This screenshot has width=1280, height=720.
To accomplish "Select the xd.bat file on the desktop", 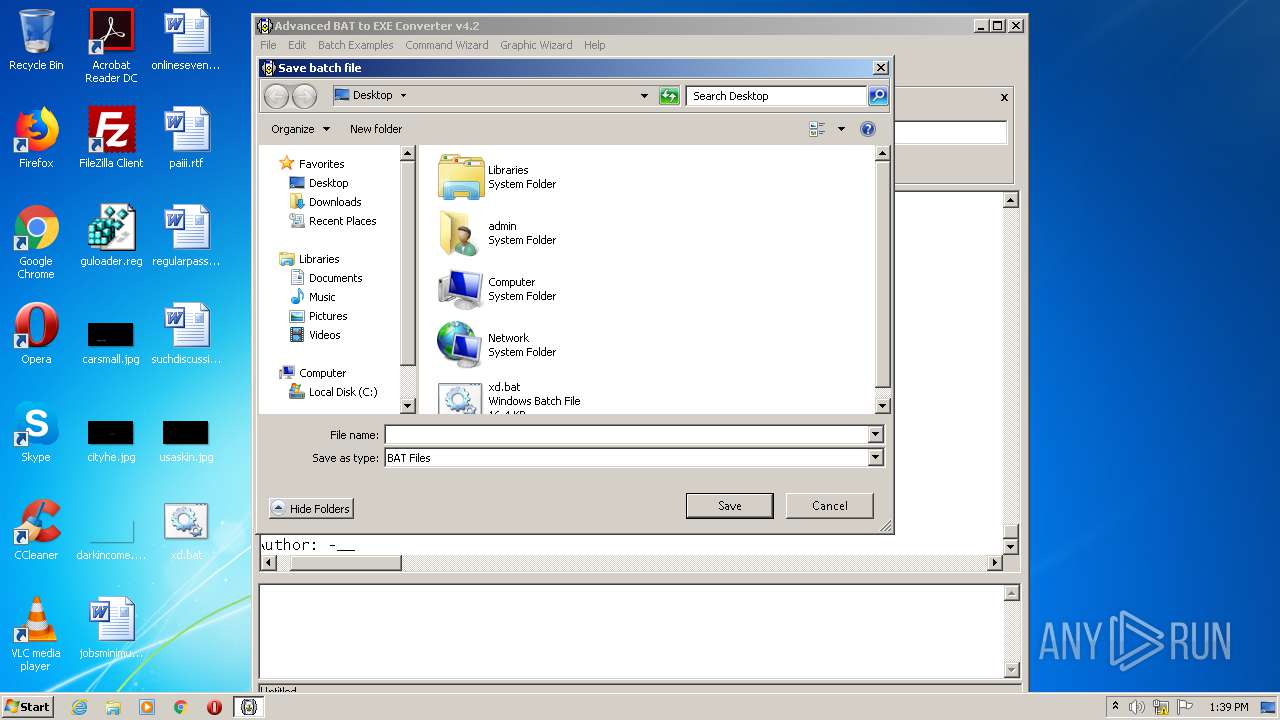I will (186, 530).
